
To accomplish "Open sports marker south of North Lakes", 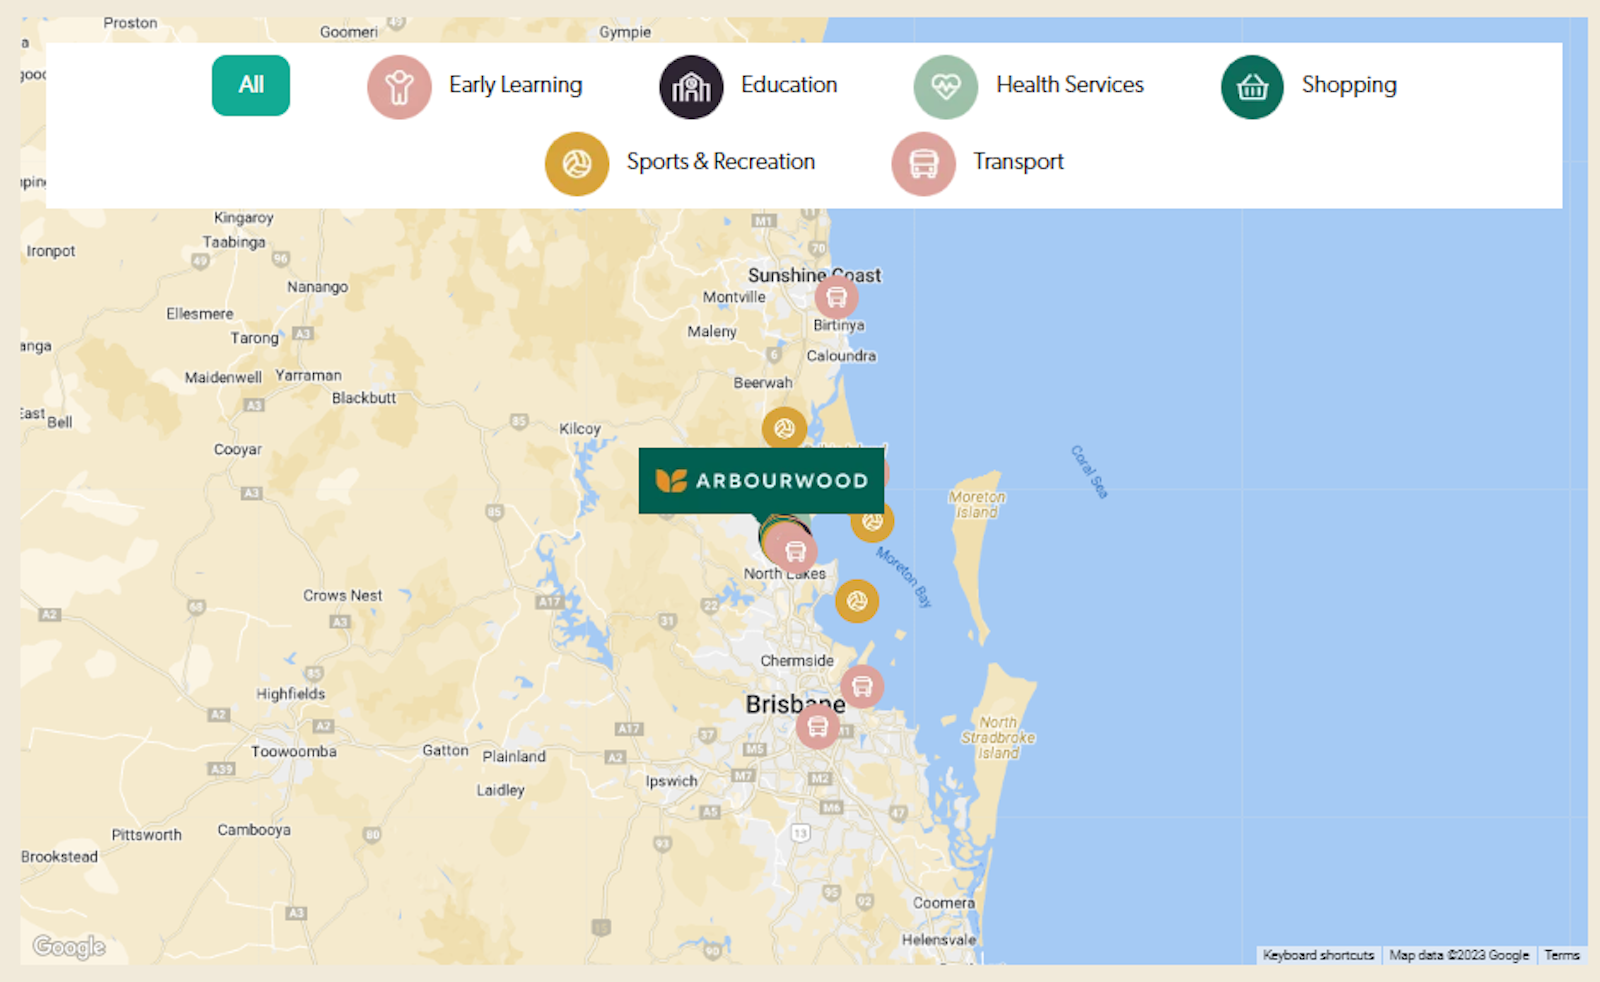I will click(x=857, y=601).
